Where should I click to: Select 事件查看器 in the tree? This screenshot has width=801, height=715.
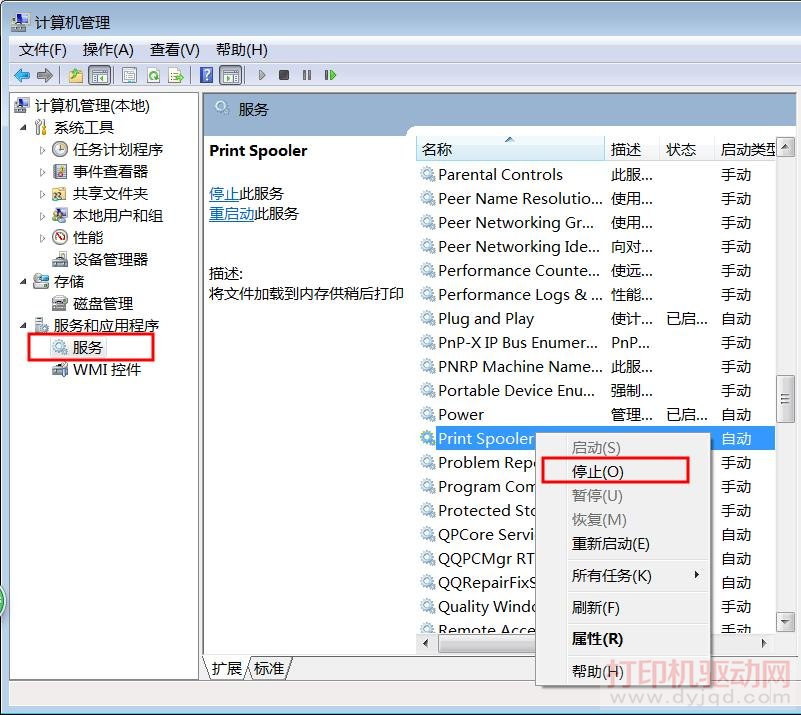point(110,172)
